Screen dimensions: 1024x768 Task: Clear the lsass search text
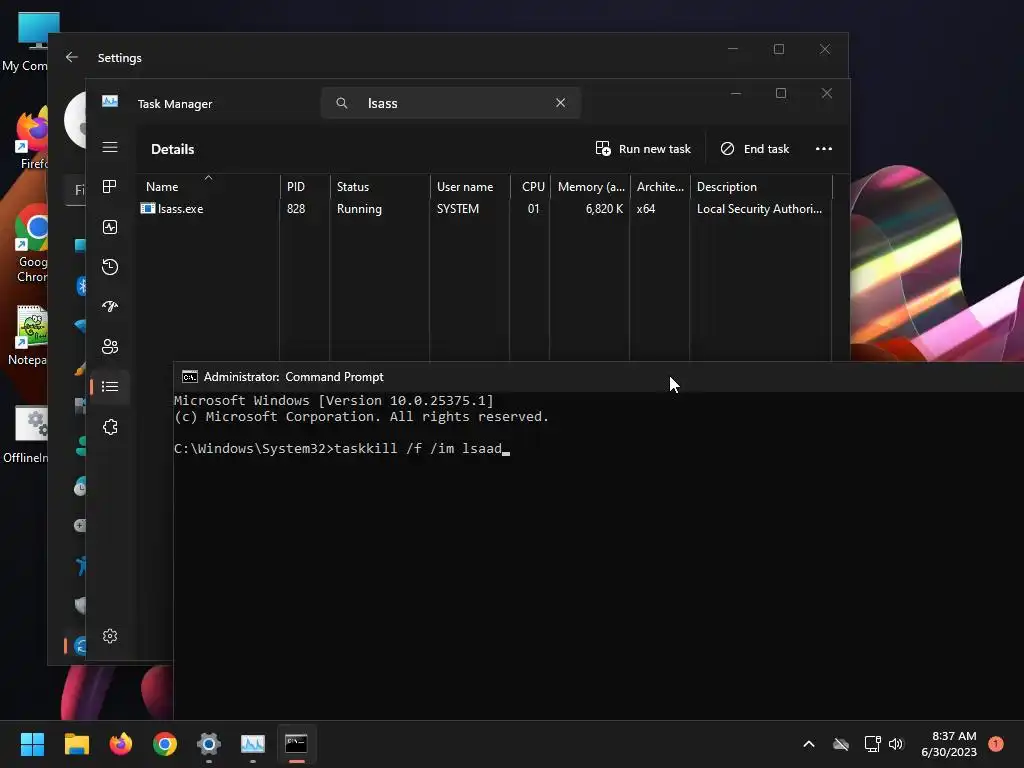(560, 103)
